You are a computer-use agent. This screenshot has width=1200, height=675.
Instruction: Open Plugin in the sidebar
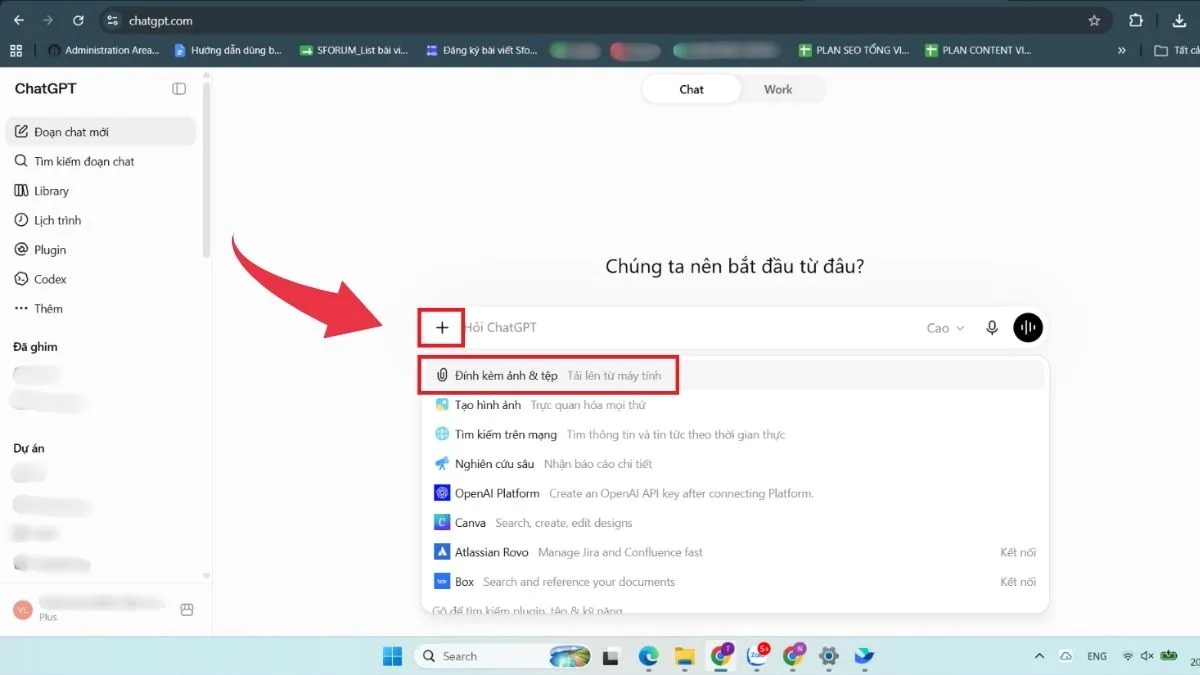101,249
